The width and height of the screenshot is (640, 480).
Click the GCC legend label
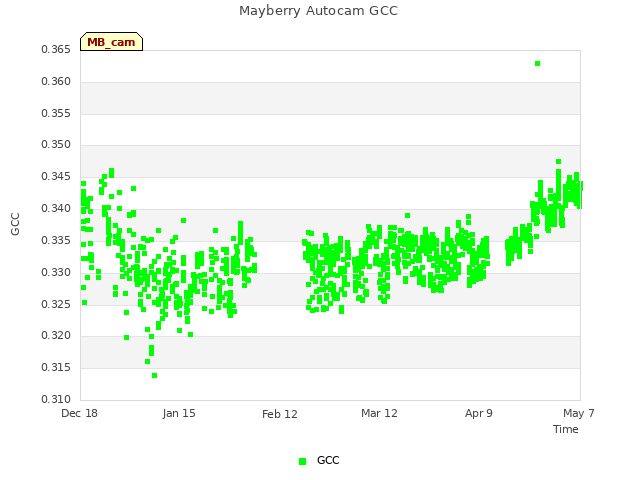pyautogui.click(x=328, y=460)
